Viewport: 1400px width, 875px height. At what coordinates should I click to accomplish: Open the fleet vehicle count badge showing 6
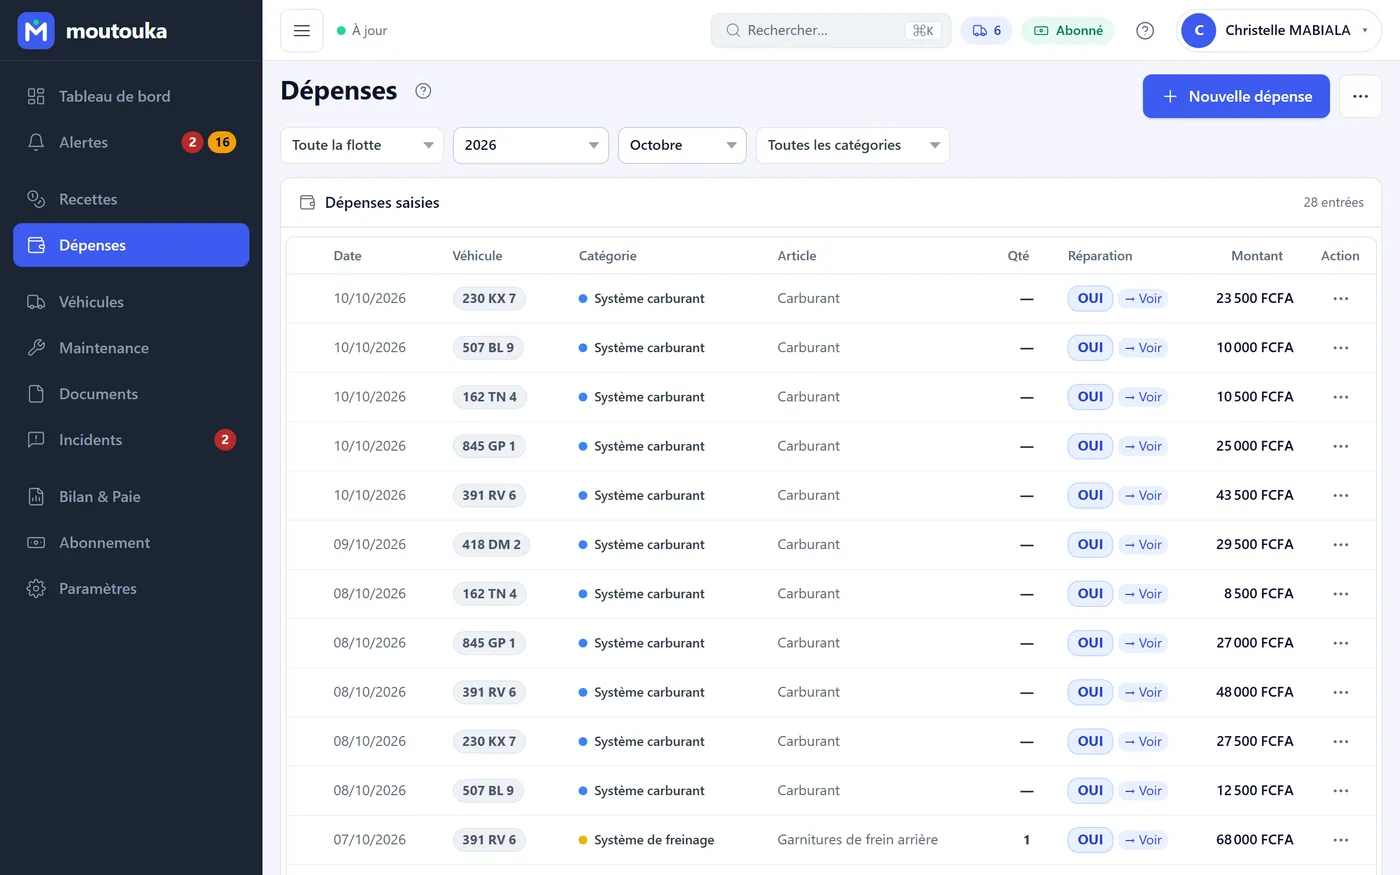click(986, 30)
